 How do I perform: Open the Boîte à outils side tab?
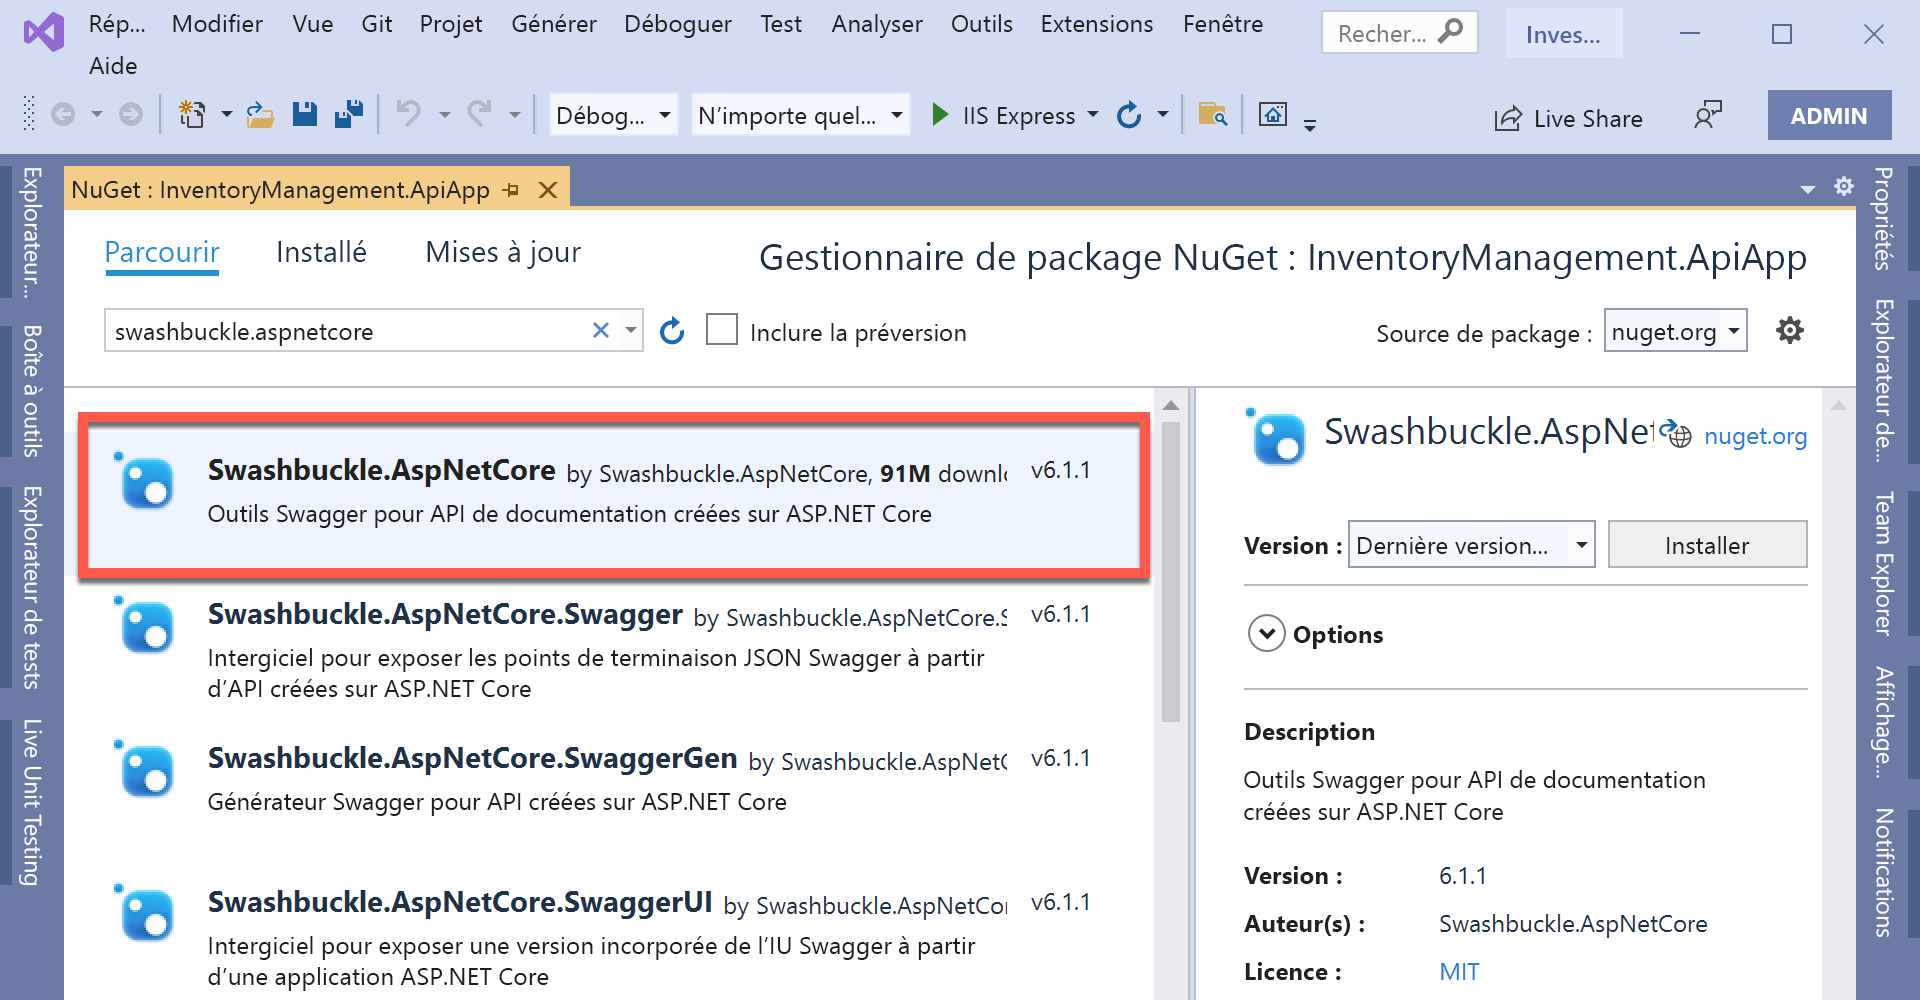click(x=33, y=390)
